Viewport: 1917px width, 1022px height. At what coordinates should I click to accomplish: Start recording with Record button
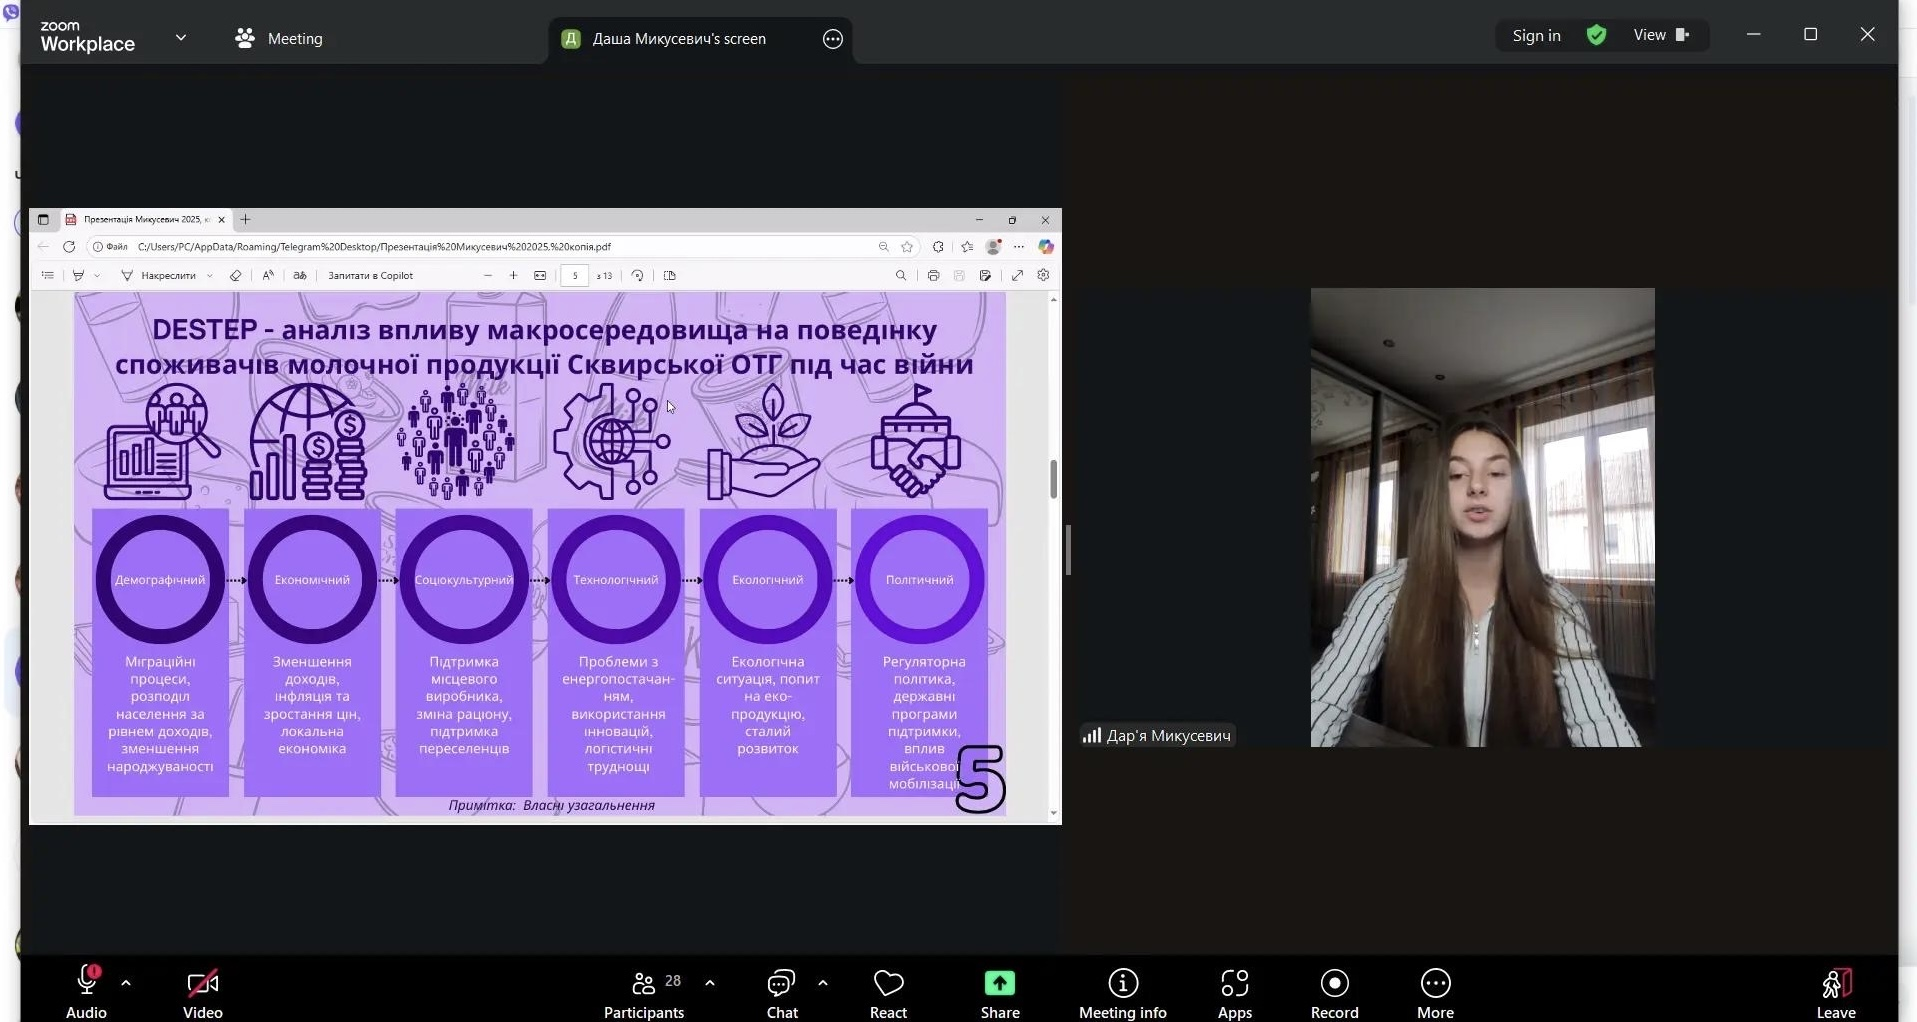[1334, 991]
